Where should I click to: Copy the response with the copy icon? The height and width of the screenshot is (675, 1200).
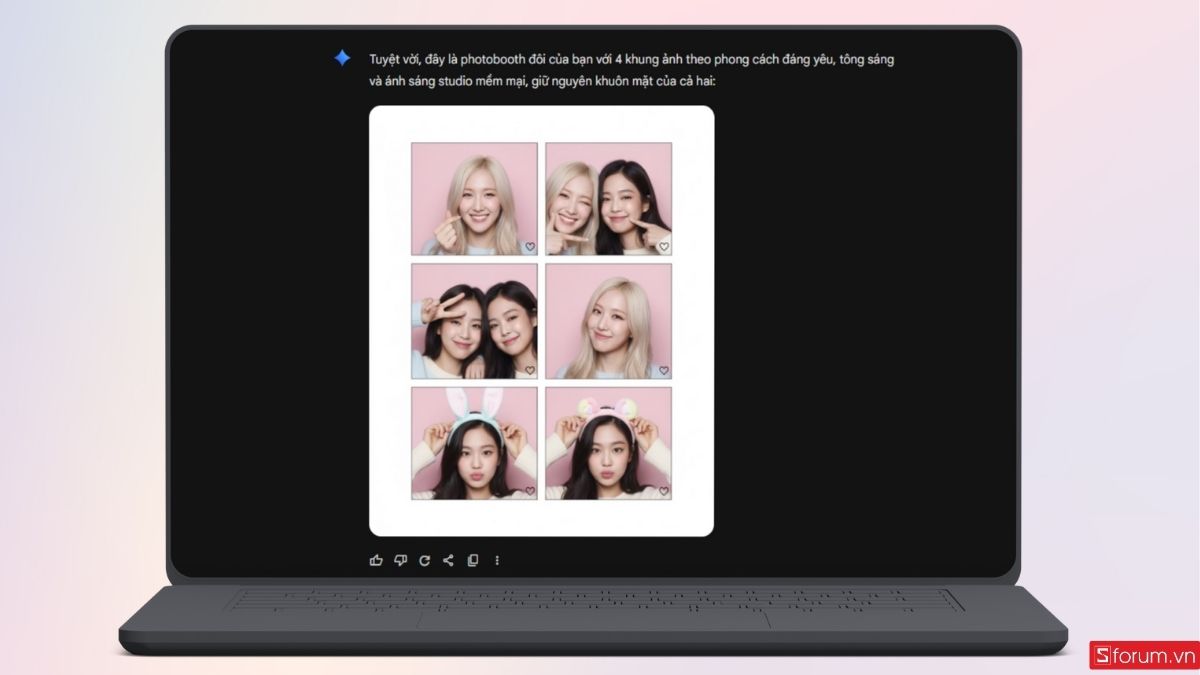pyautogui.click(x=473, y=560)
